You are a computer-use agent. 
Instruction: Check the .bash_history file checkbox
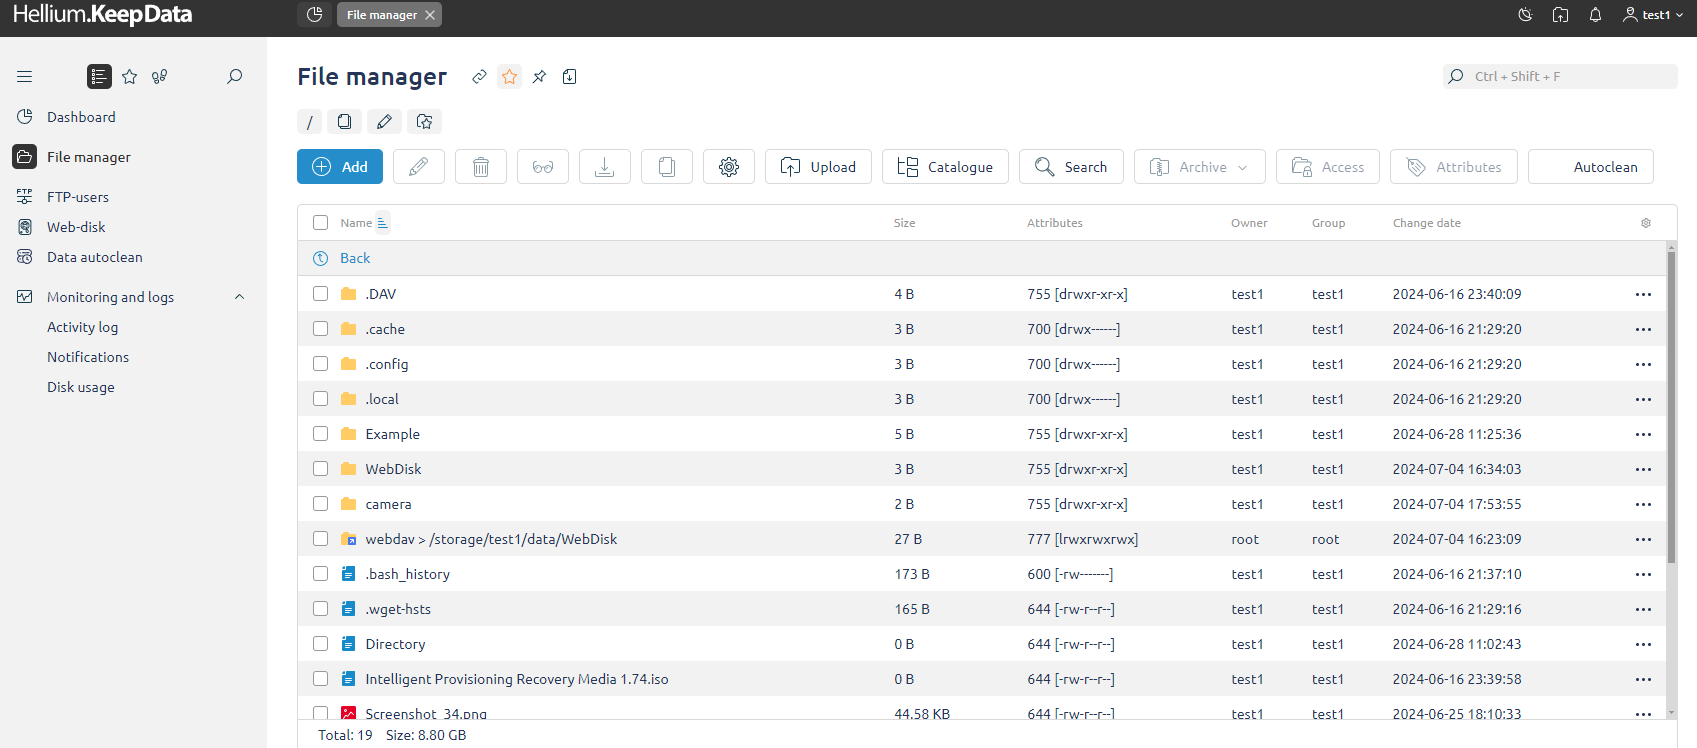pyautogui.click(x=320, y=573)
